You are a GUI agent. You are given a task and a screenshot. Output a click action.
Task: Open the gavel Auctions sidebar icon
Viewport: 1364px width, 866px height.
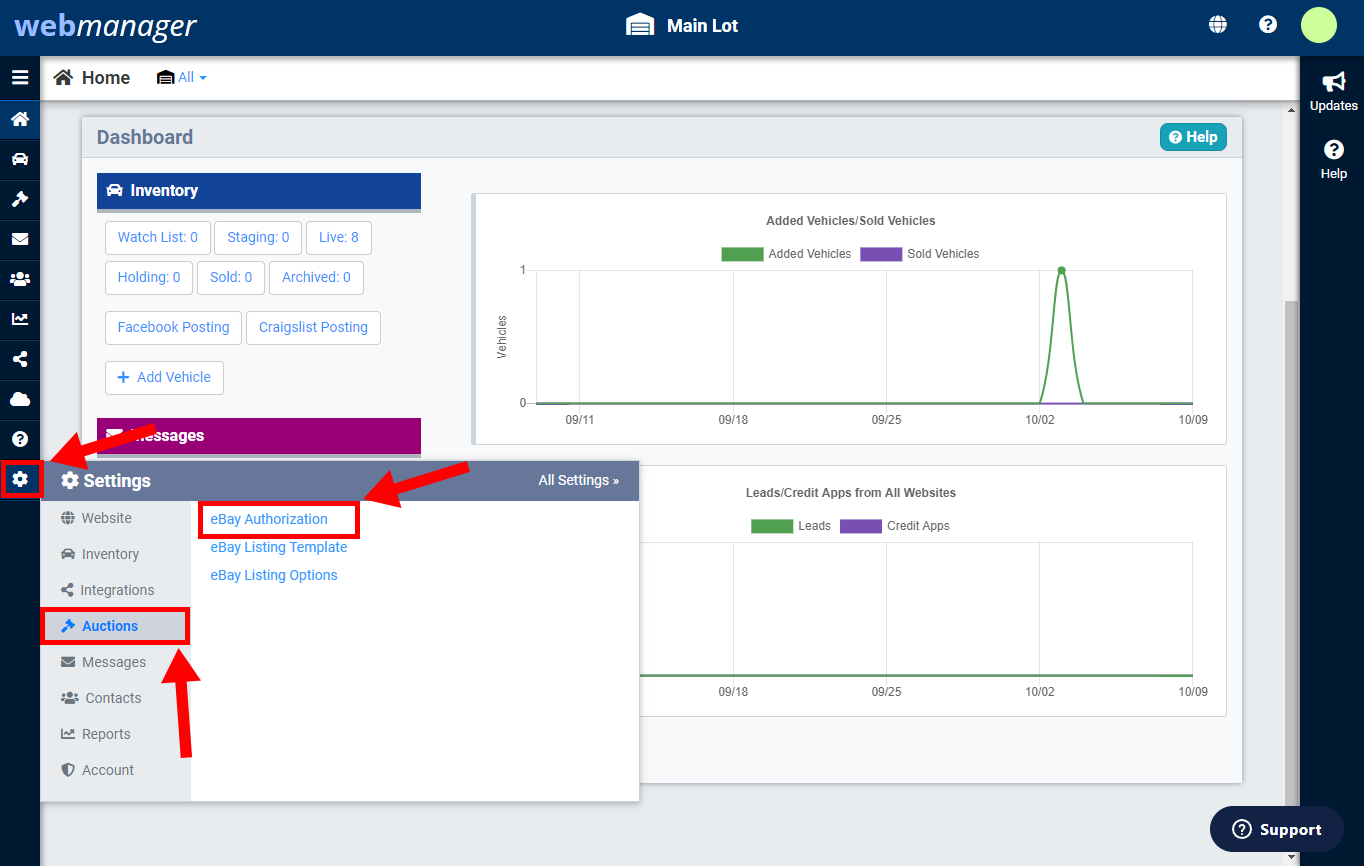[20, 199]
